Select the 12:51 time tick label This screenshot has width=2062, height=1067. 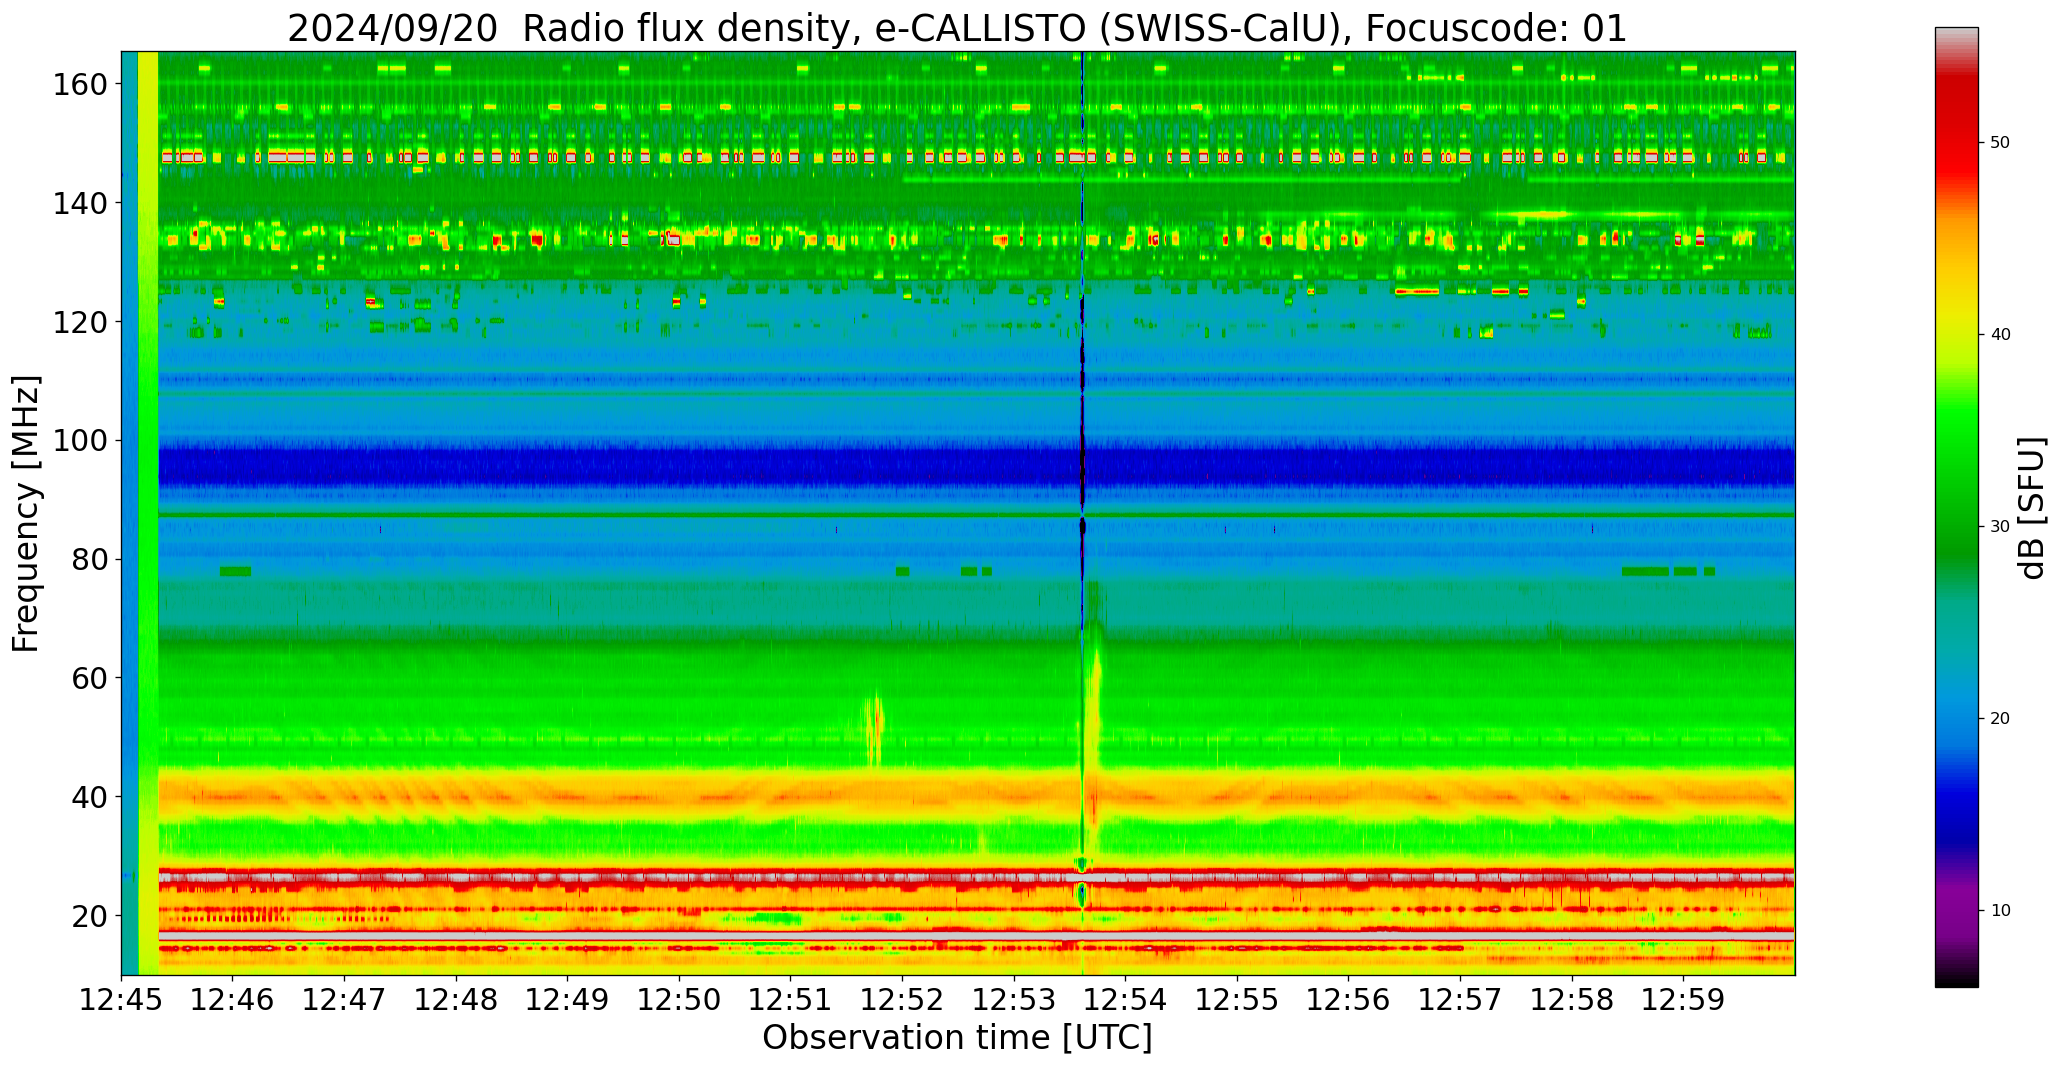[x=791, y=1000]
